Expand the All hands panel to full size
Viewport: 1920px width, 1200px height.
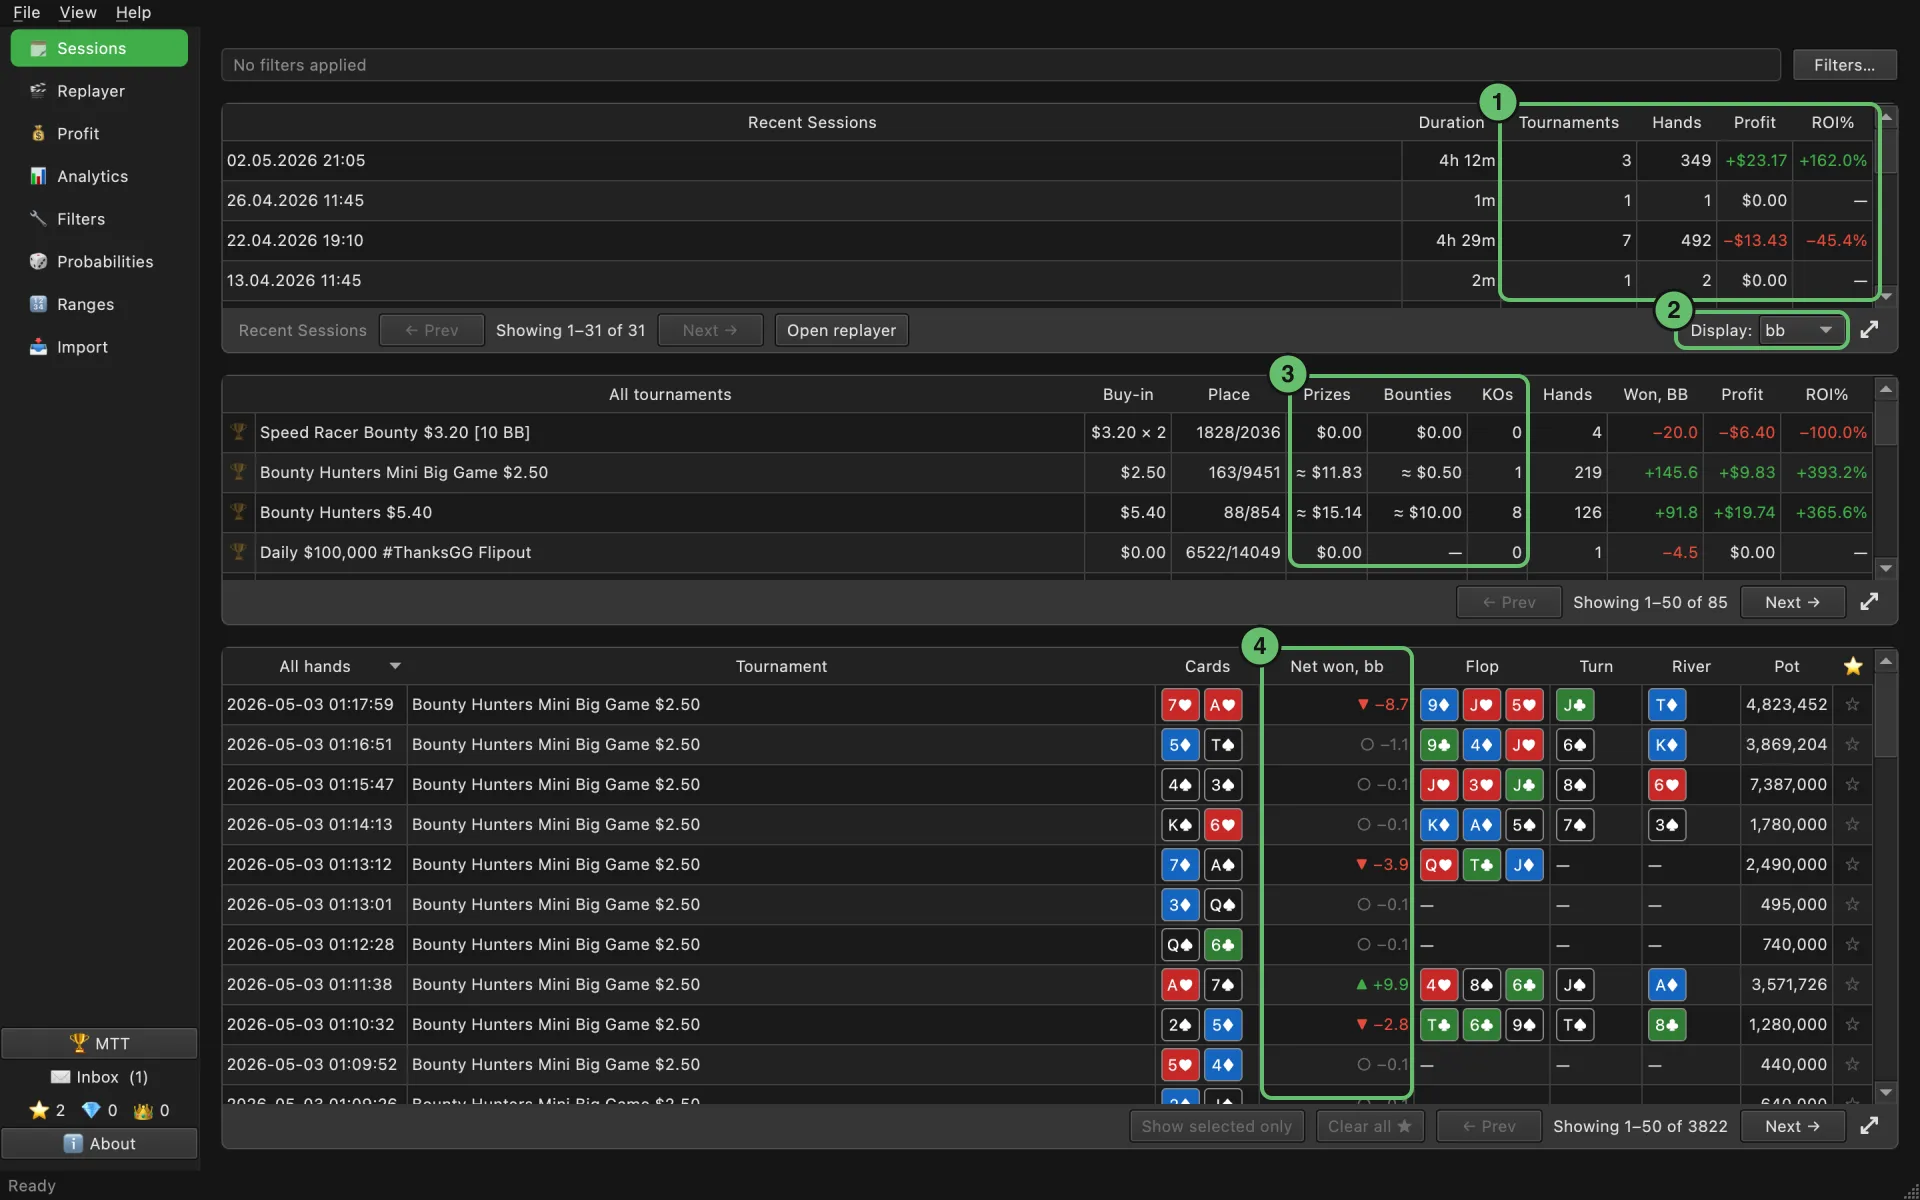click(1869, 1126)
